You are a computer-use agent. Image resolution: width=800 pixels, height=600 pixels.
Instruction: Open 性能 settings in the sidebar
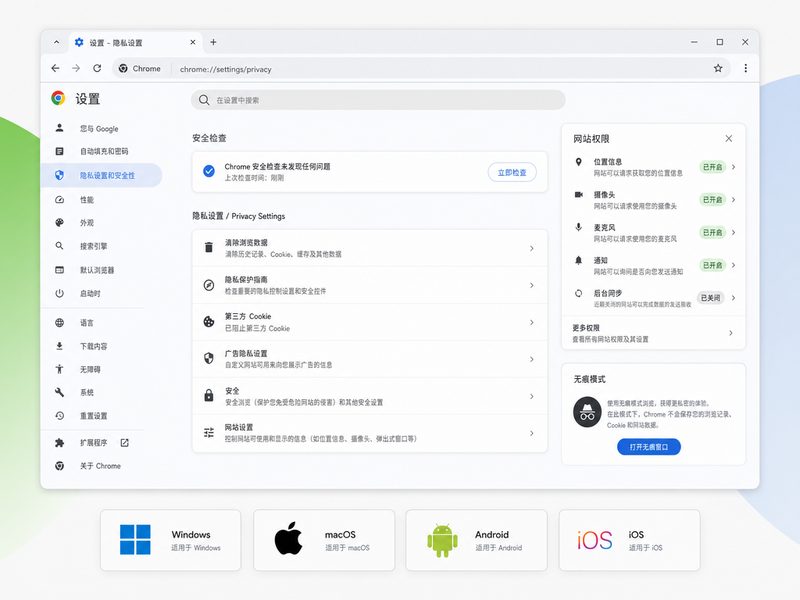pos(87,199)
